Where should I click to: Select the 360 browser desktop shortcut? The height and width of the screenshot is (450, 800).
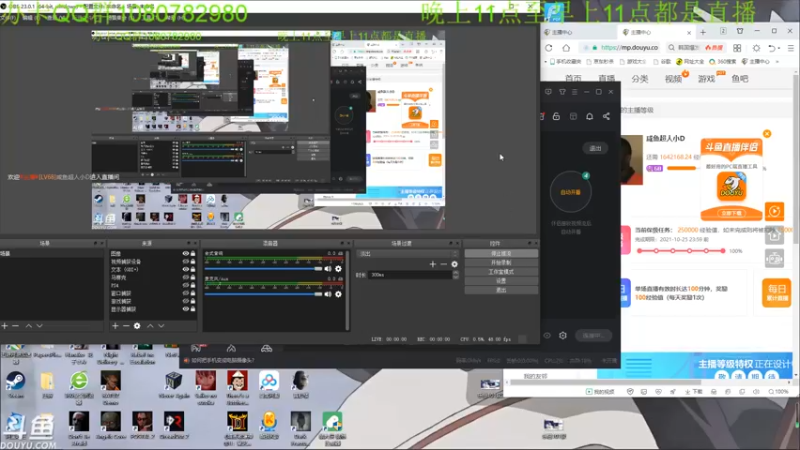coord(79,388)
